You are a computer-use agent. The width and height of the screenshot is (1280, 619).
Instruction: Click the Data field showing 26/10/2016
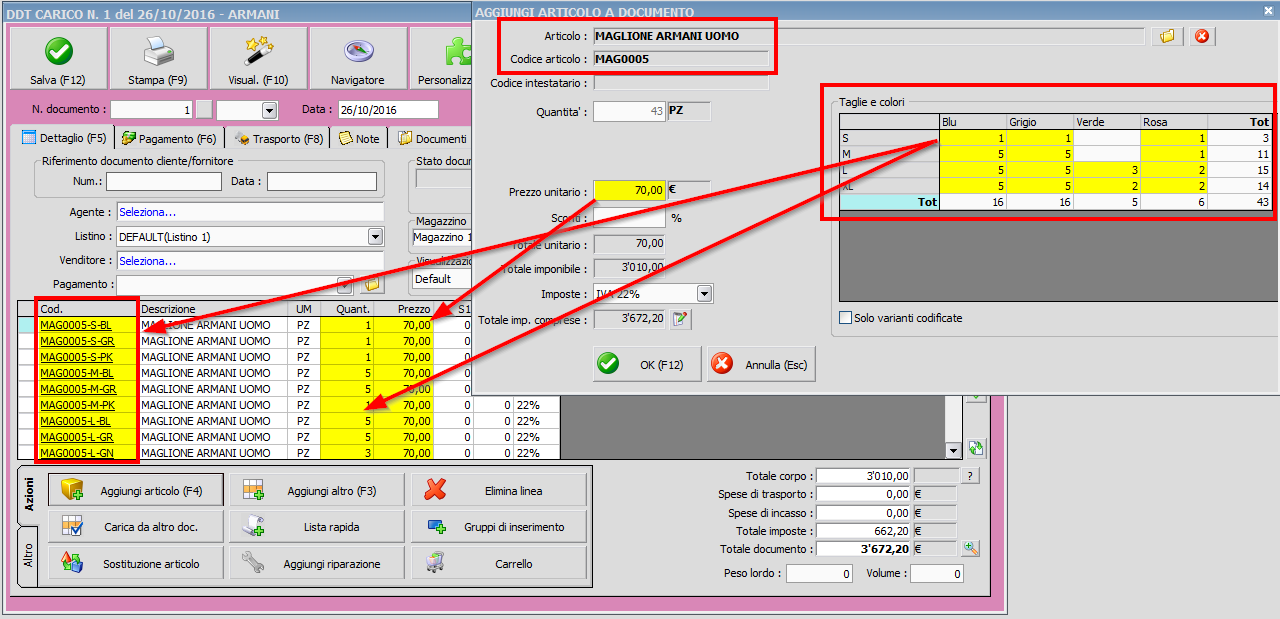[388, 110]
